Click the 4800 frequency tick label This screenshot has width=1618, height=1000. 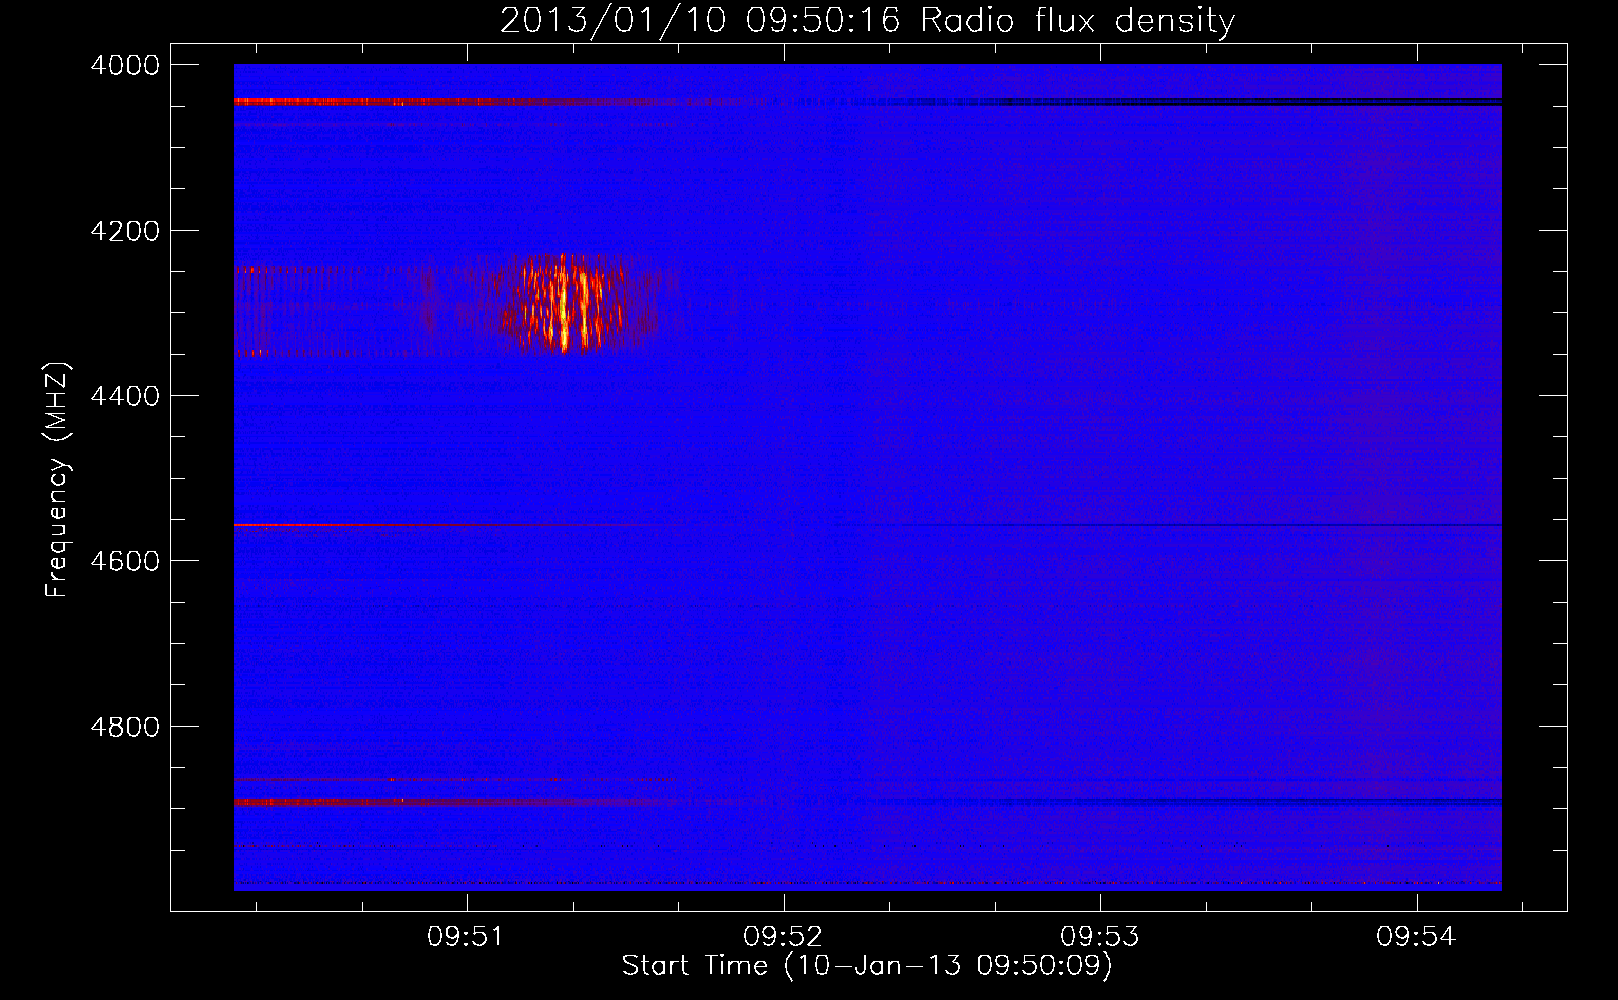[125, 726]
